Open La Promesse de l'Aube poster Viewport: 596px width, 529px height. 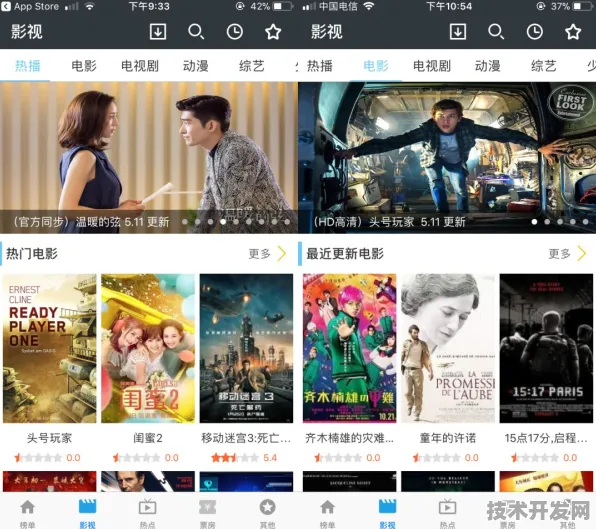pos(448,348)
